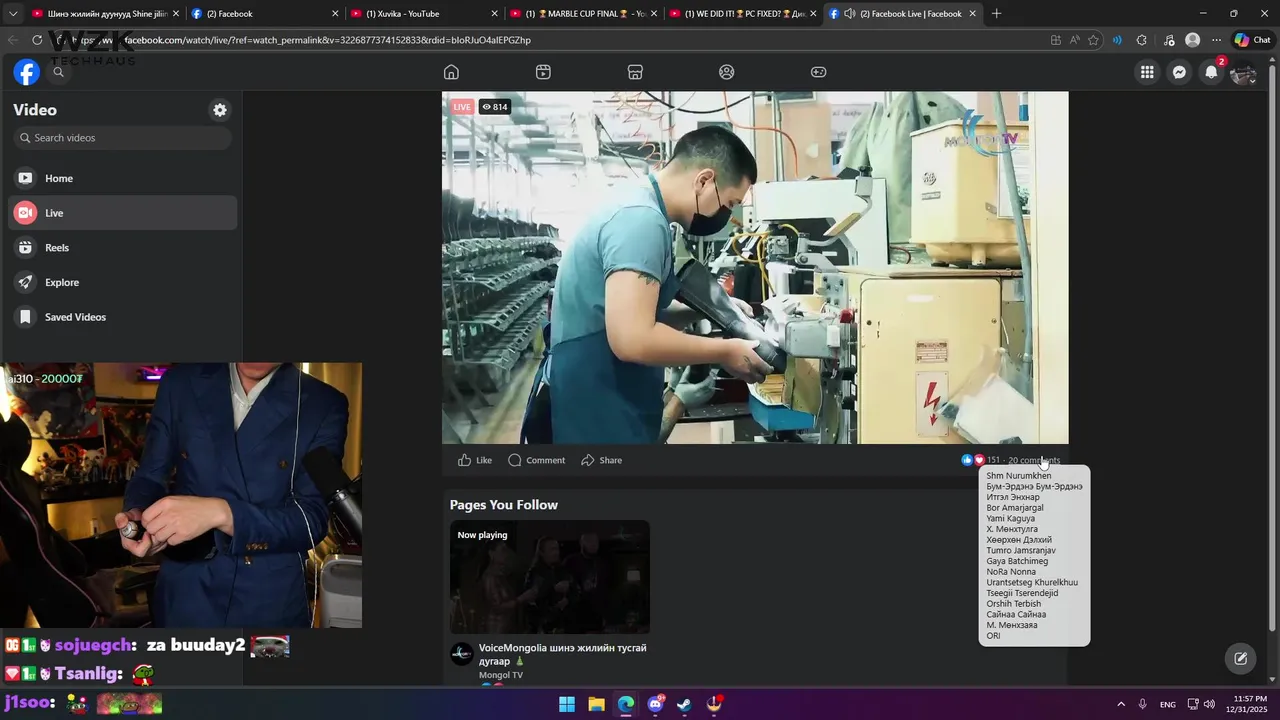Open the Copilot Chat button
Viewport: 1280px width, 720px height.
pyautogui.click(x=1253, y=40)
